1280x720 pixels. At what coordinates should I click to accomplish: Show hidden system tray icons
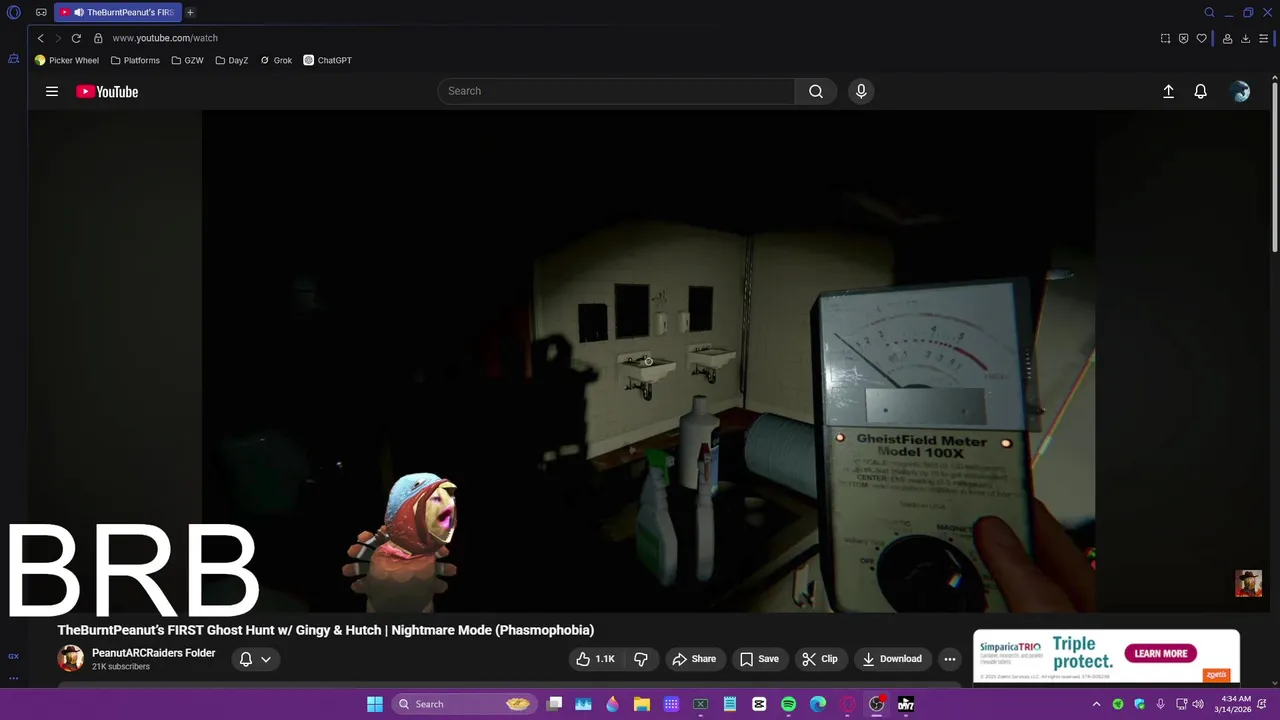(1097, 704)
